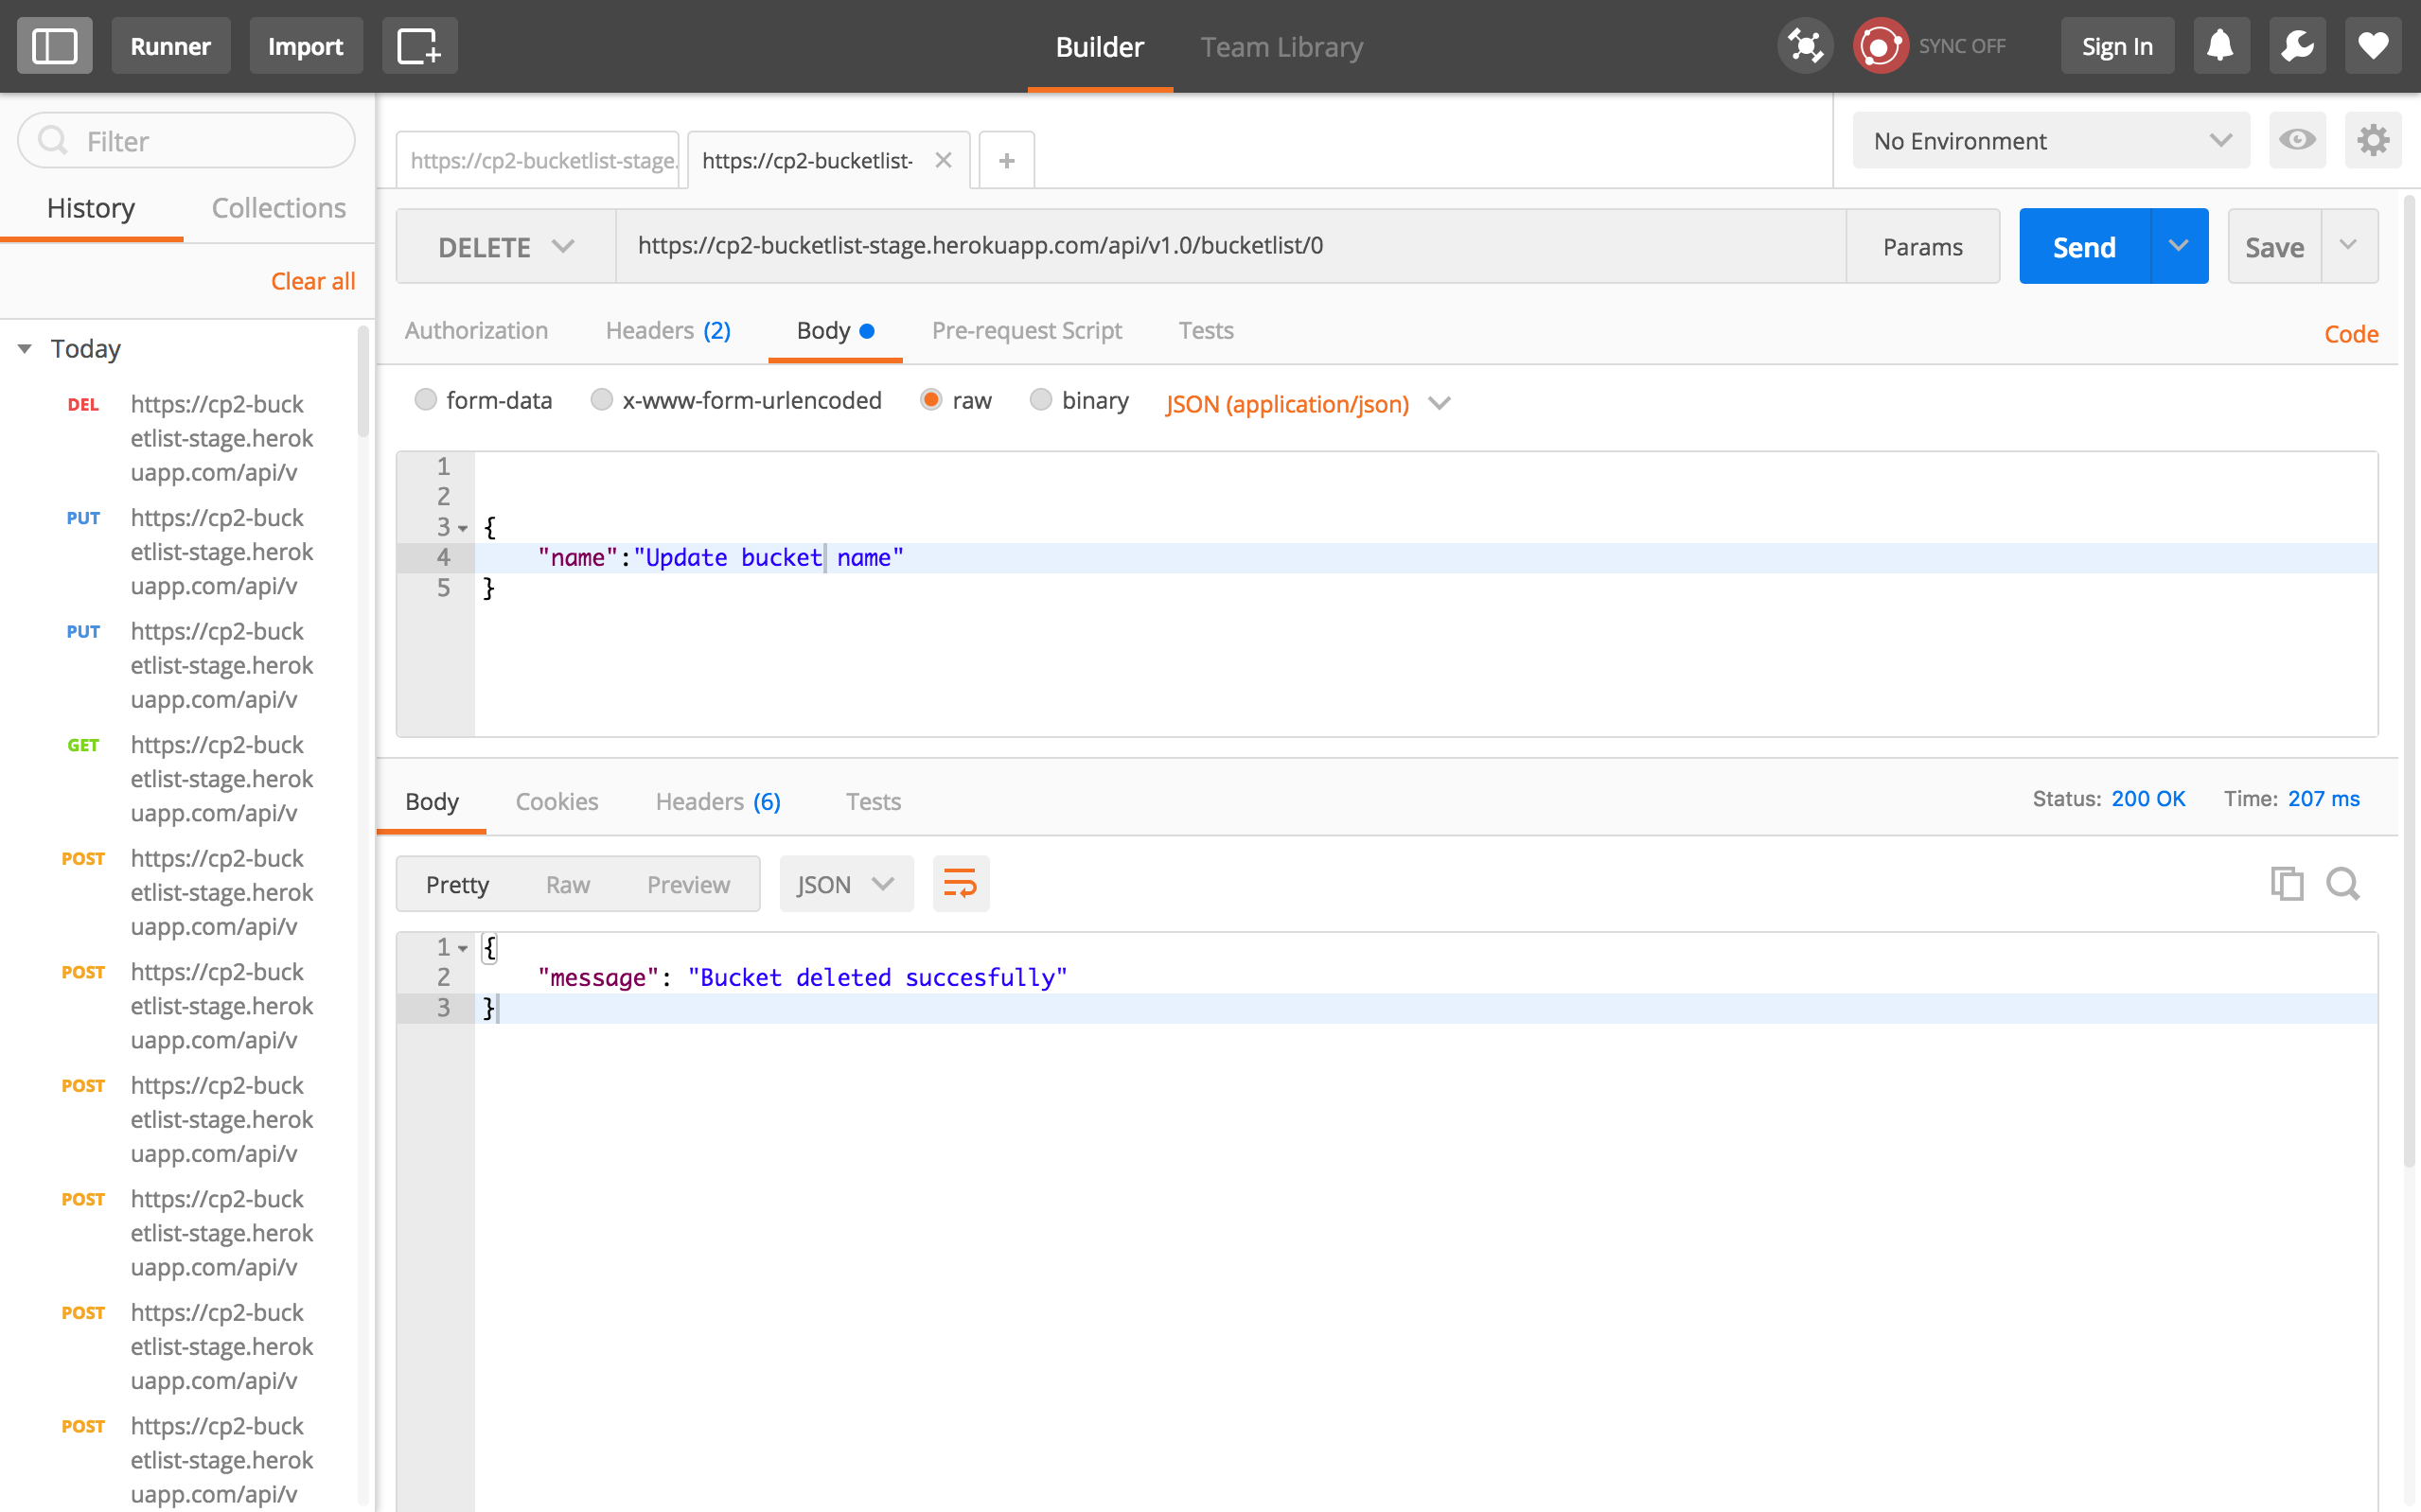Open environment quick look eye icon
The width and height of the screenshot is (2421, 1512).
[x=2296, y=140]
